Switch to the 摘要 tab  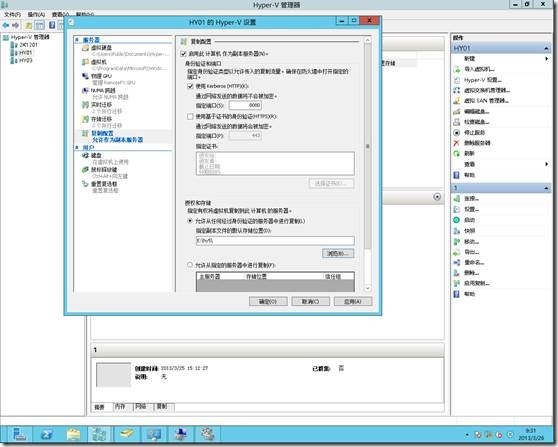(100, 406)
